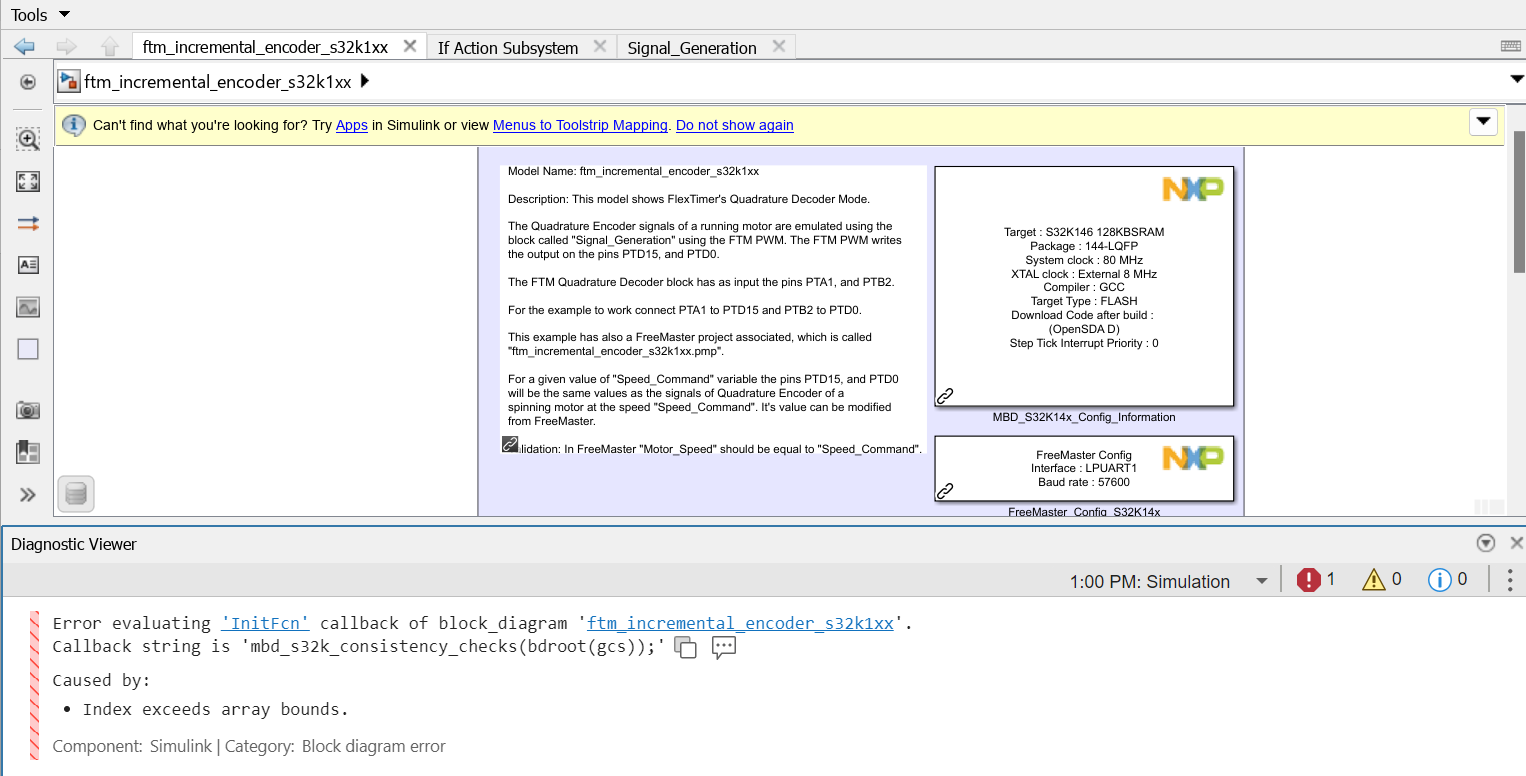Click the Fit-to-view palette icon
1526x776 pixels.
point(28,181)
